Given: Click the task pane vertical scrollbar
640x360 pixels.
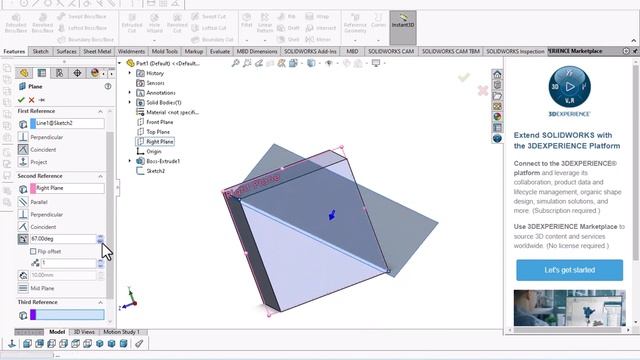Looking at the screenshot, I should click(636, 163).
